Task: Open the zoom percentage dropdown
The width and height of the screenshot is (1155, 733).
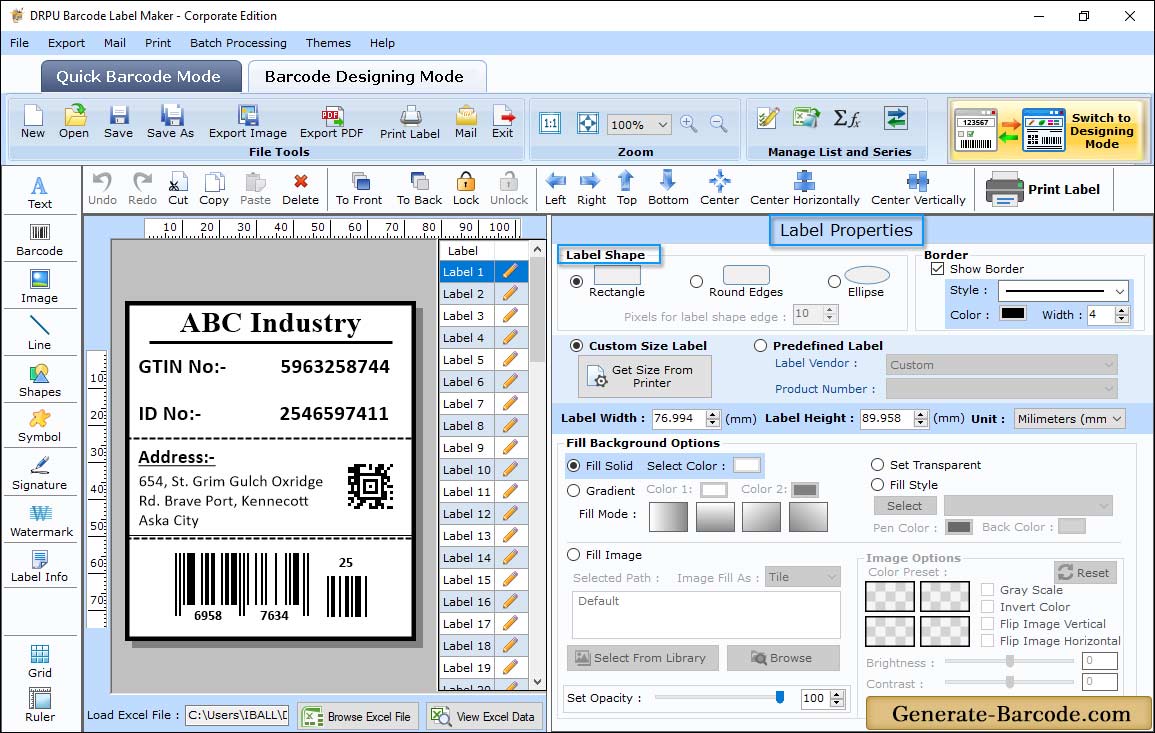Action: [x=662, y=125]
